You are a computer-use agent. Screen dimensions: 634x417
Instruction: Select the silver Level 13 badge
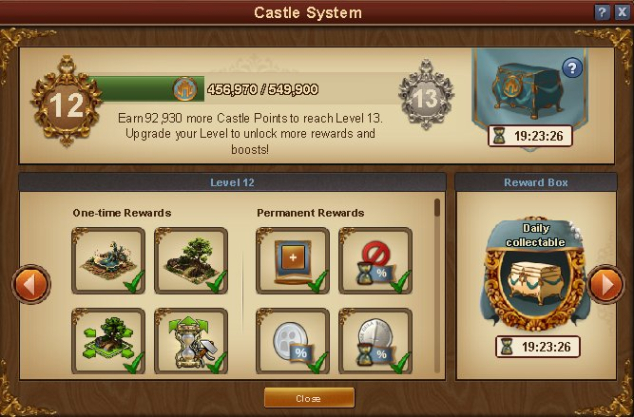tap(426, 95)
